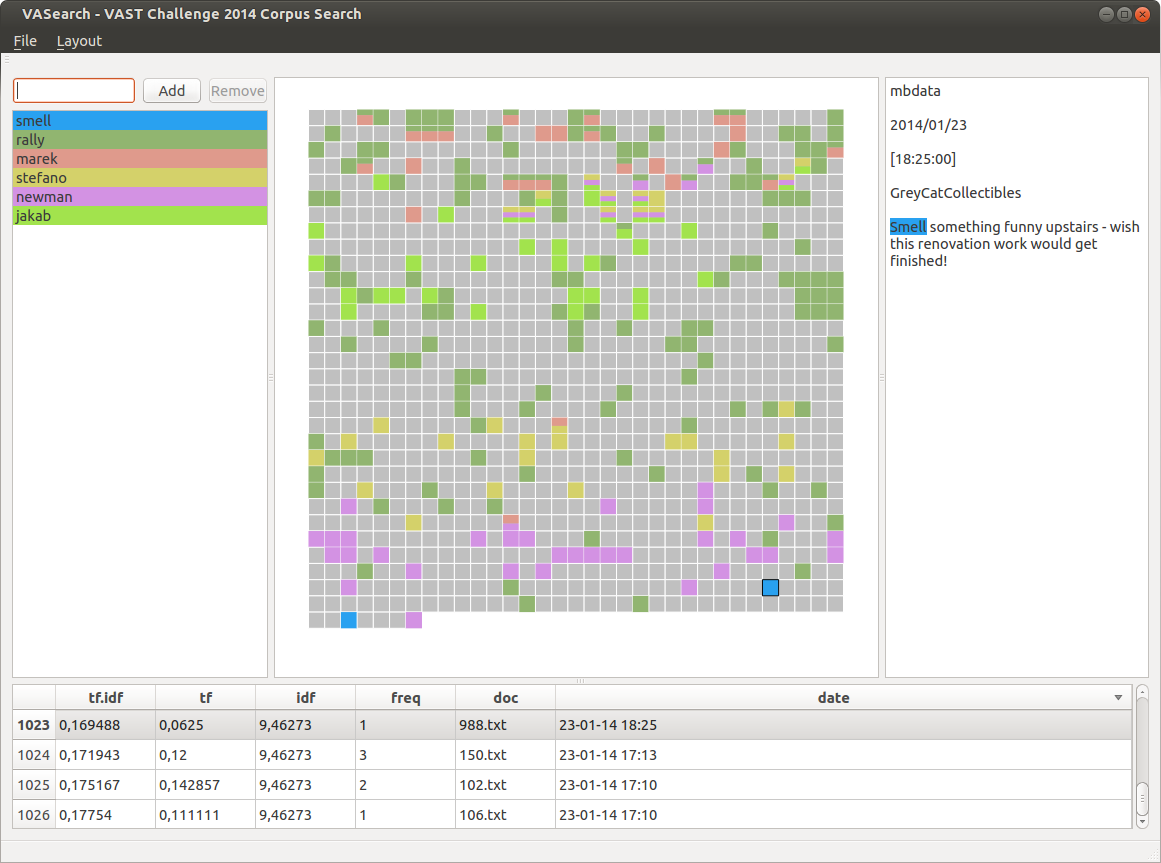
Task: Click the results table vertical scrollbar
Action: (1142, 756)
